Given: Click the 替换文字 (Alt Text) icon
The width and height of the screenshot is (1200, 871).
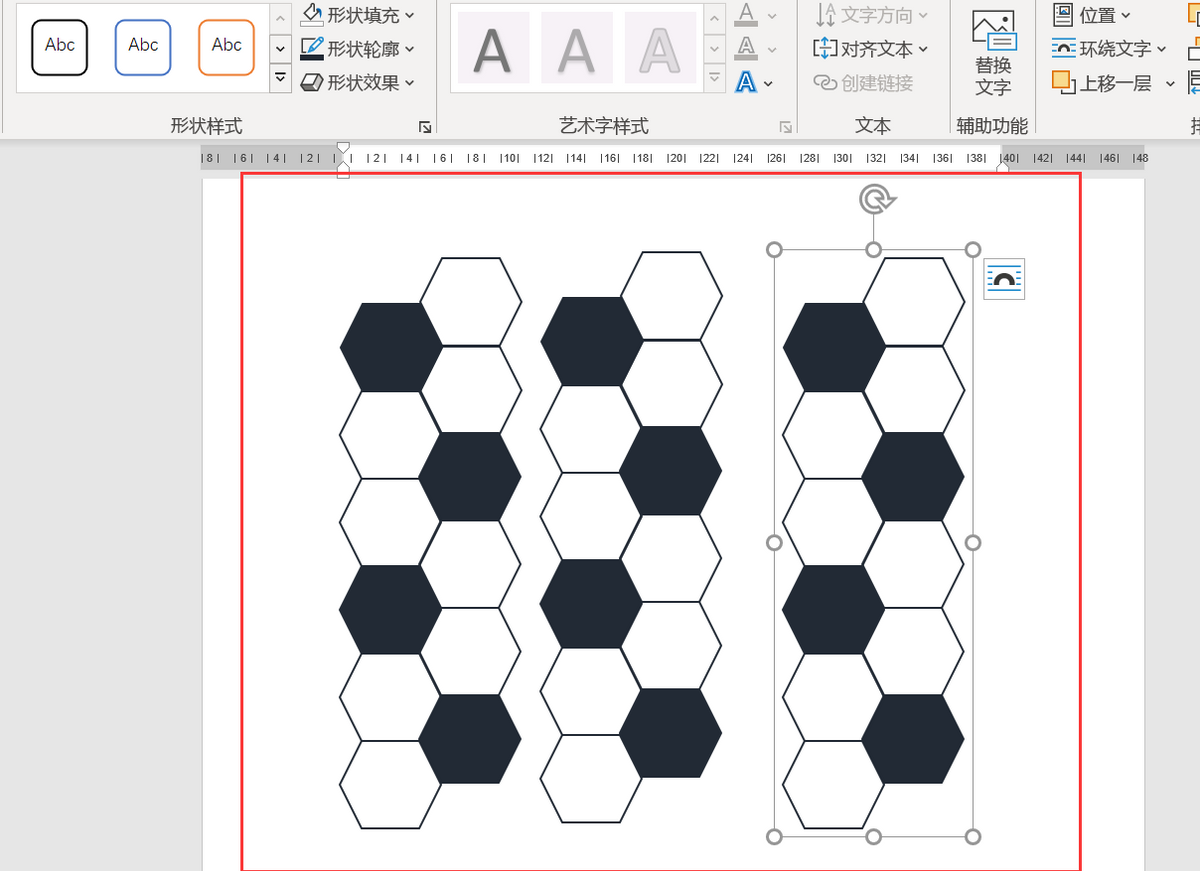Looking at the screenshot, I should click(x=993, y=52).
